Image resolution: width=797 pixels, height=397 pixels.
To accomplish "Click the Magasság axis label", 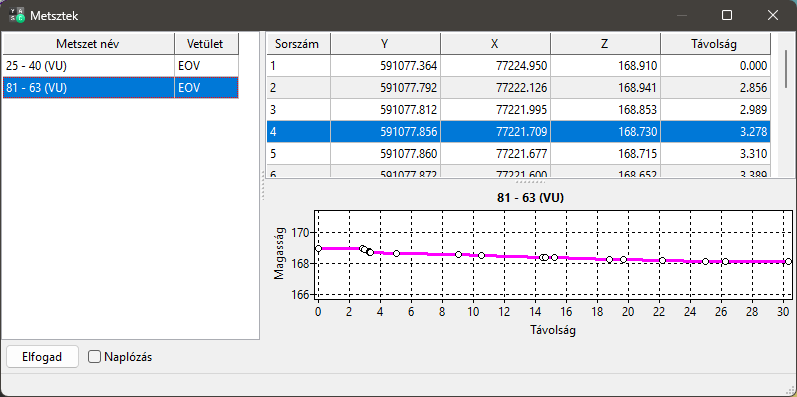I will pyautogui.click(x=279, y=253).
